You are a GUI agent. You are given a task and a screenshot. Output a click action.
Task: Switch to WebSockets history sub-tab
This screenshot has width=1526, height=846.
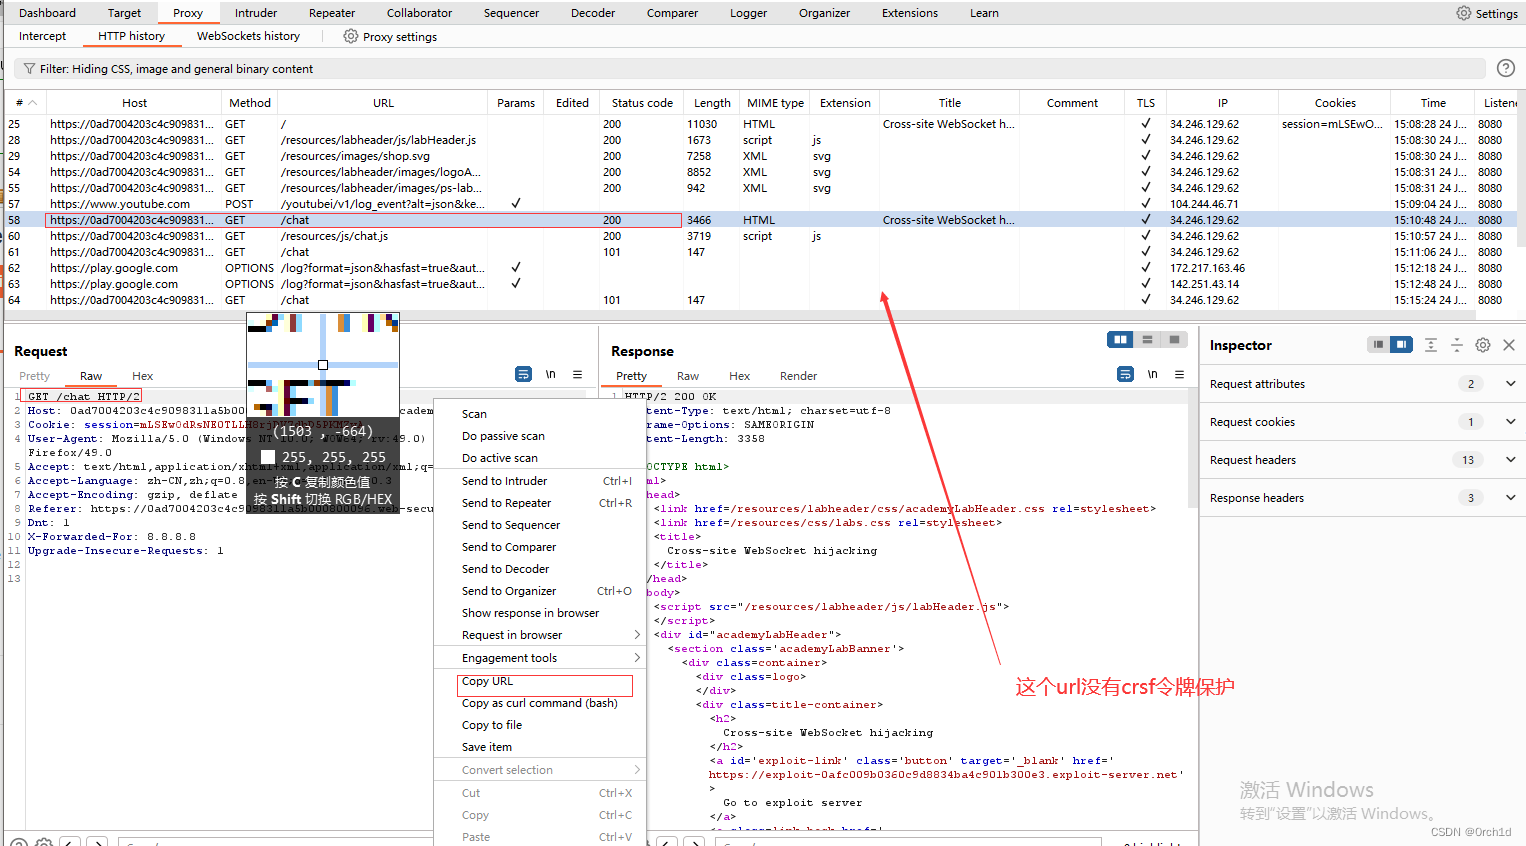click(248, 36)
